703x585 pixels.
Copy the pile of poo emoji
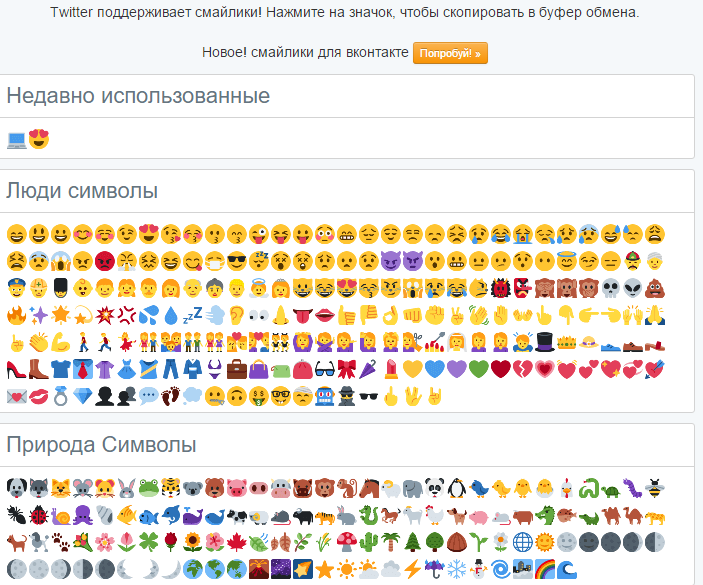click(655, 289)
